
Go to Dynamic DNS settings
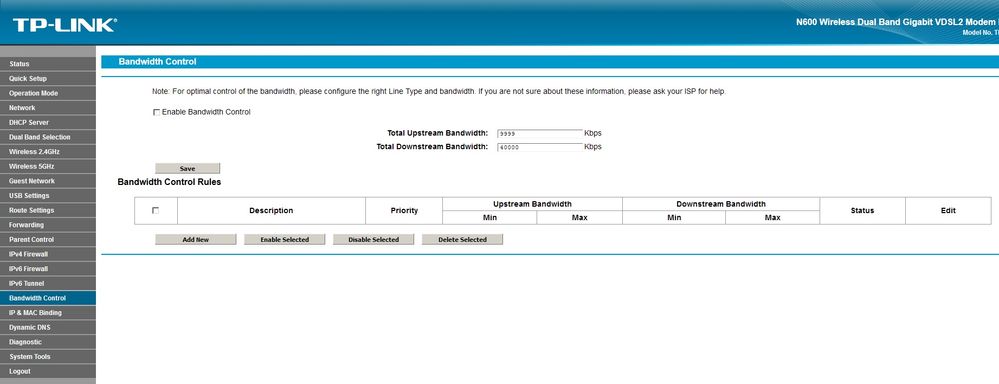pos(48,327)
